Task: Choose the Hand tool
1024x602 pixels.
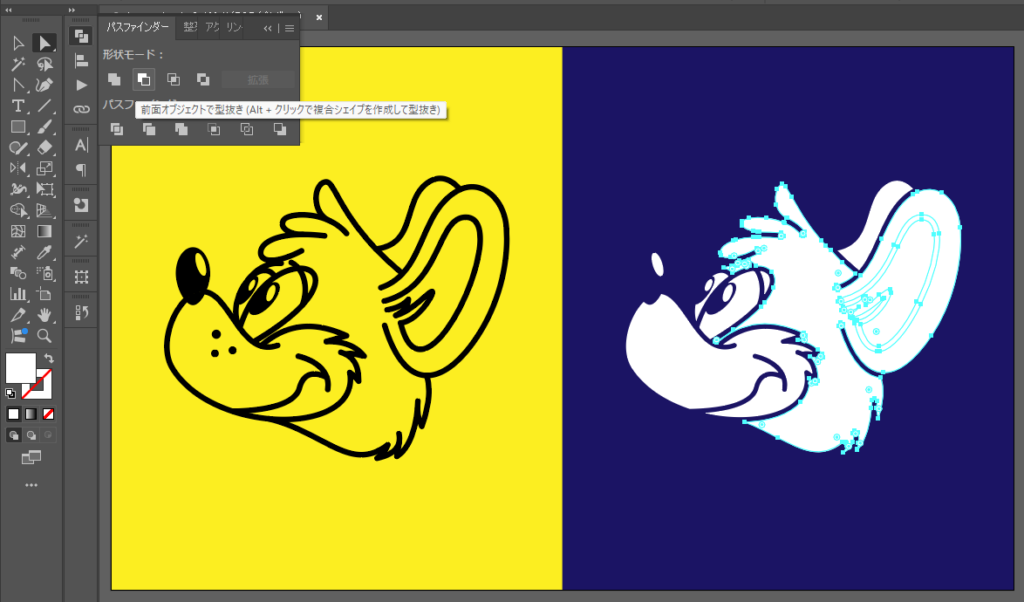Action: pyautogui.click(x=44, y=315)
